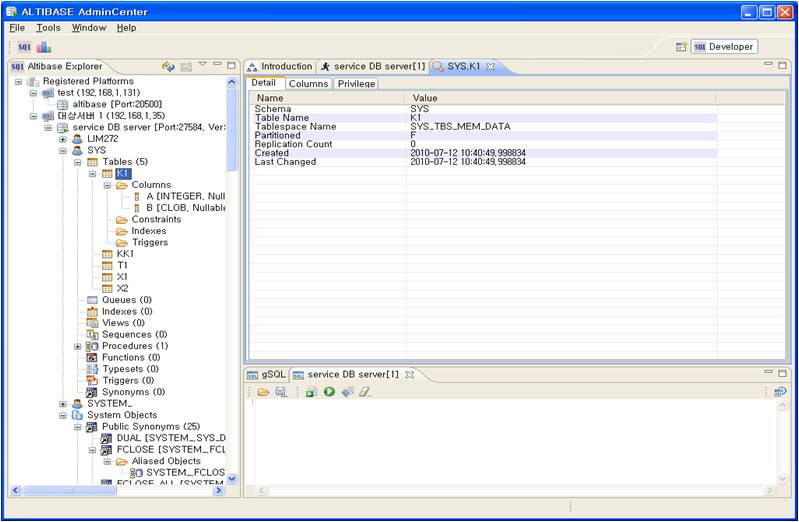Click the save script icon in gSQL toolbar
The height and width of the screenshot is (522, 799).
[281, 392]
